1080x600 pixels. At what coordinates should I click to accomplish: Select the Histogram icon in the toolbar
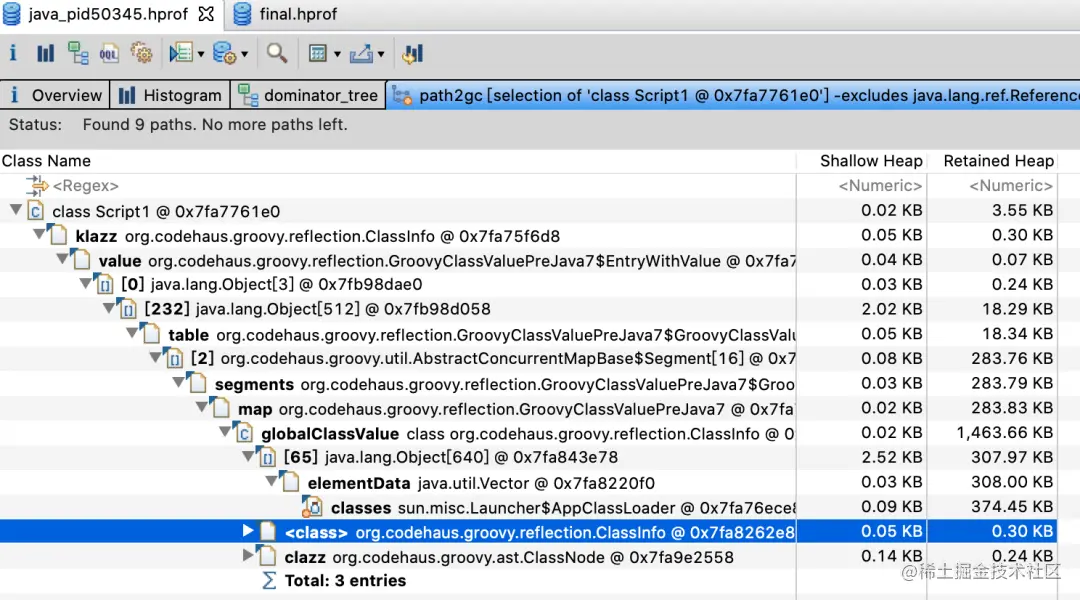pyautogui.click(x=45, y=53)
